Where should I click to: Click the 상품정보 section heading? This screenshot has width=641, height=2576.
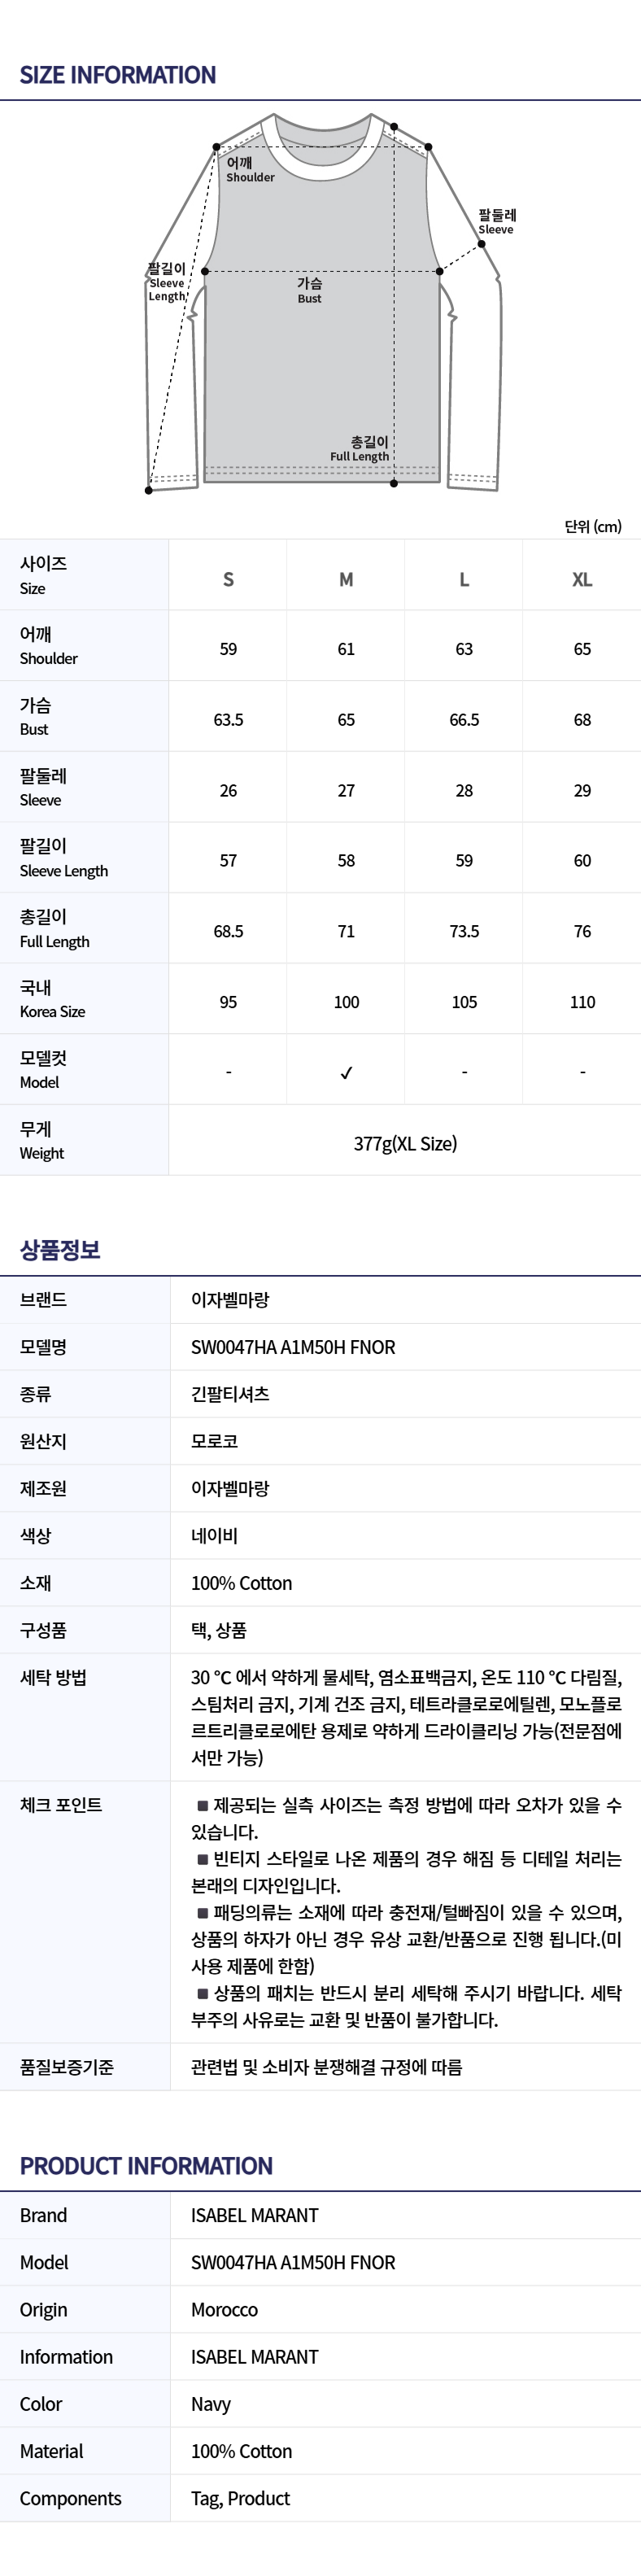click(x=60, y=1249)
